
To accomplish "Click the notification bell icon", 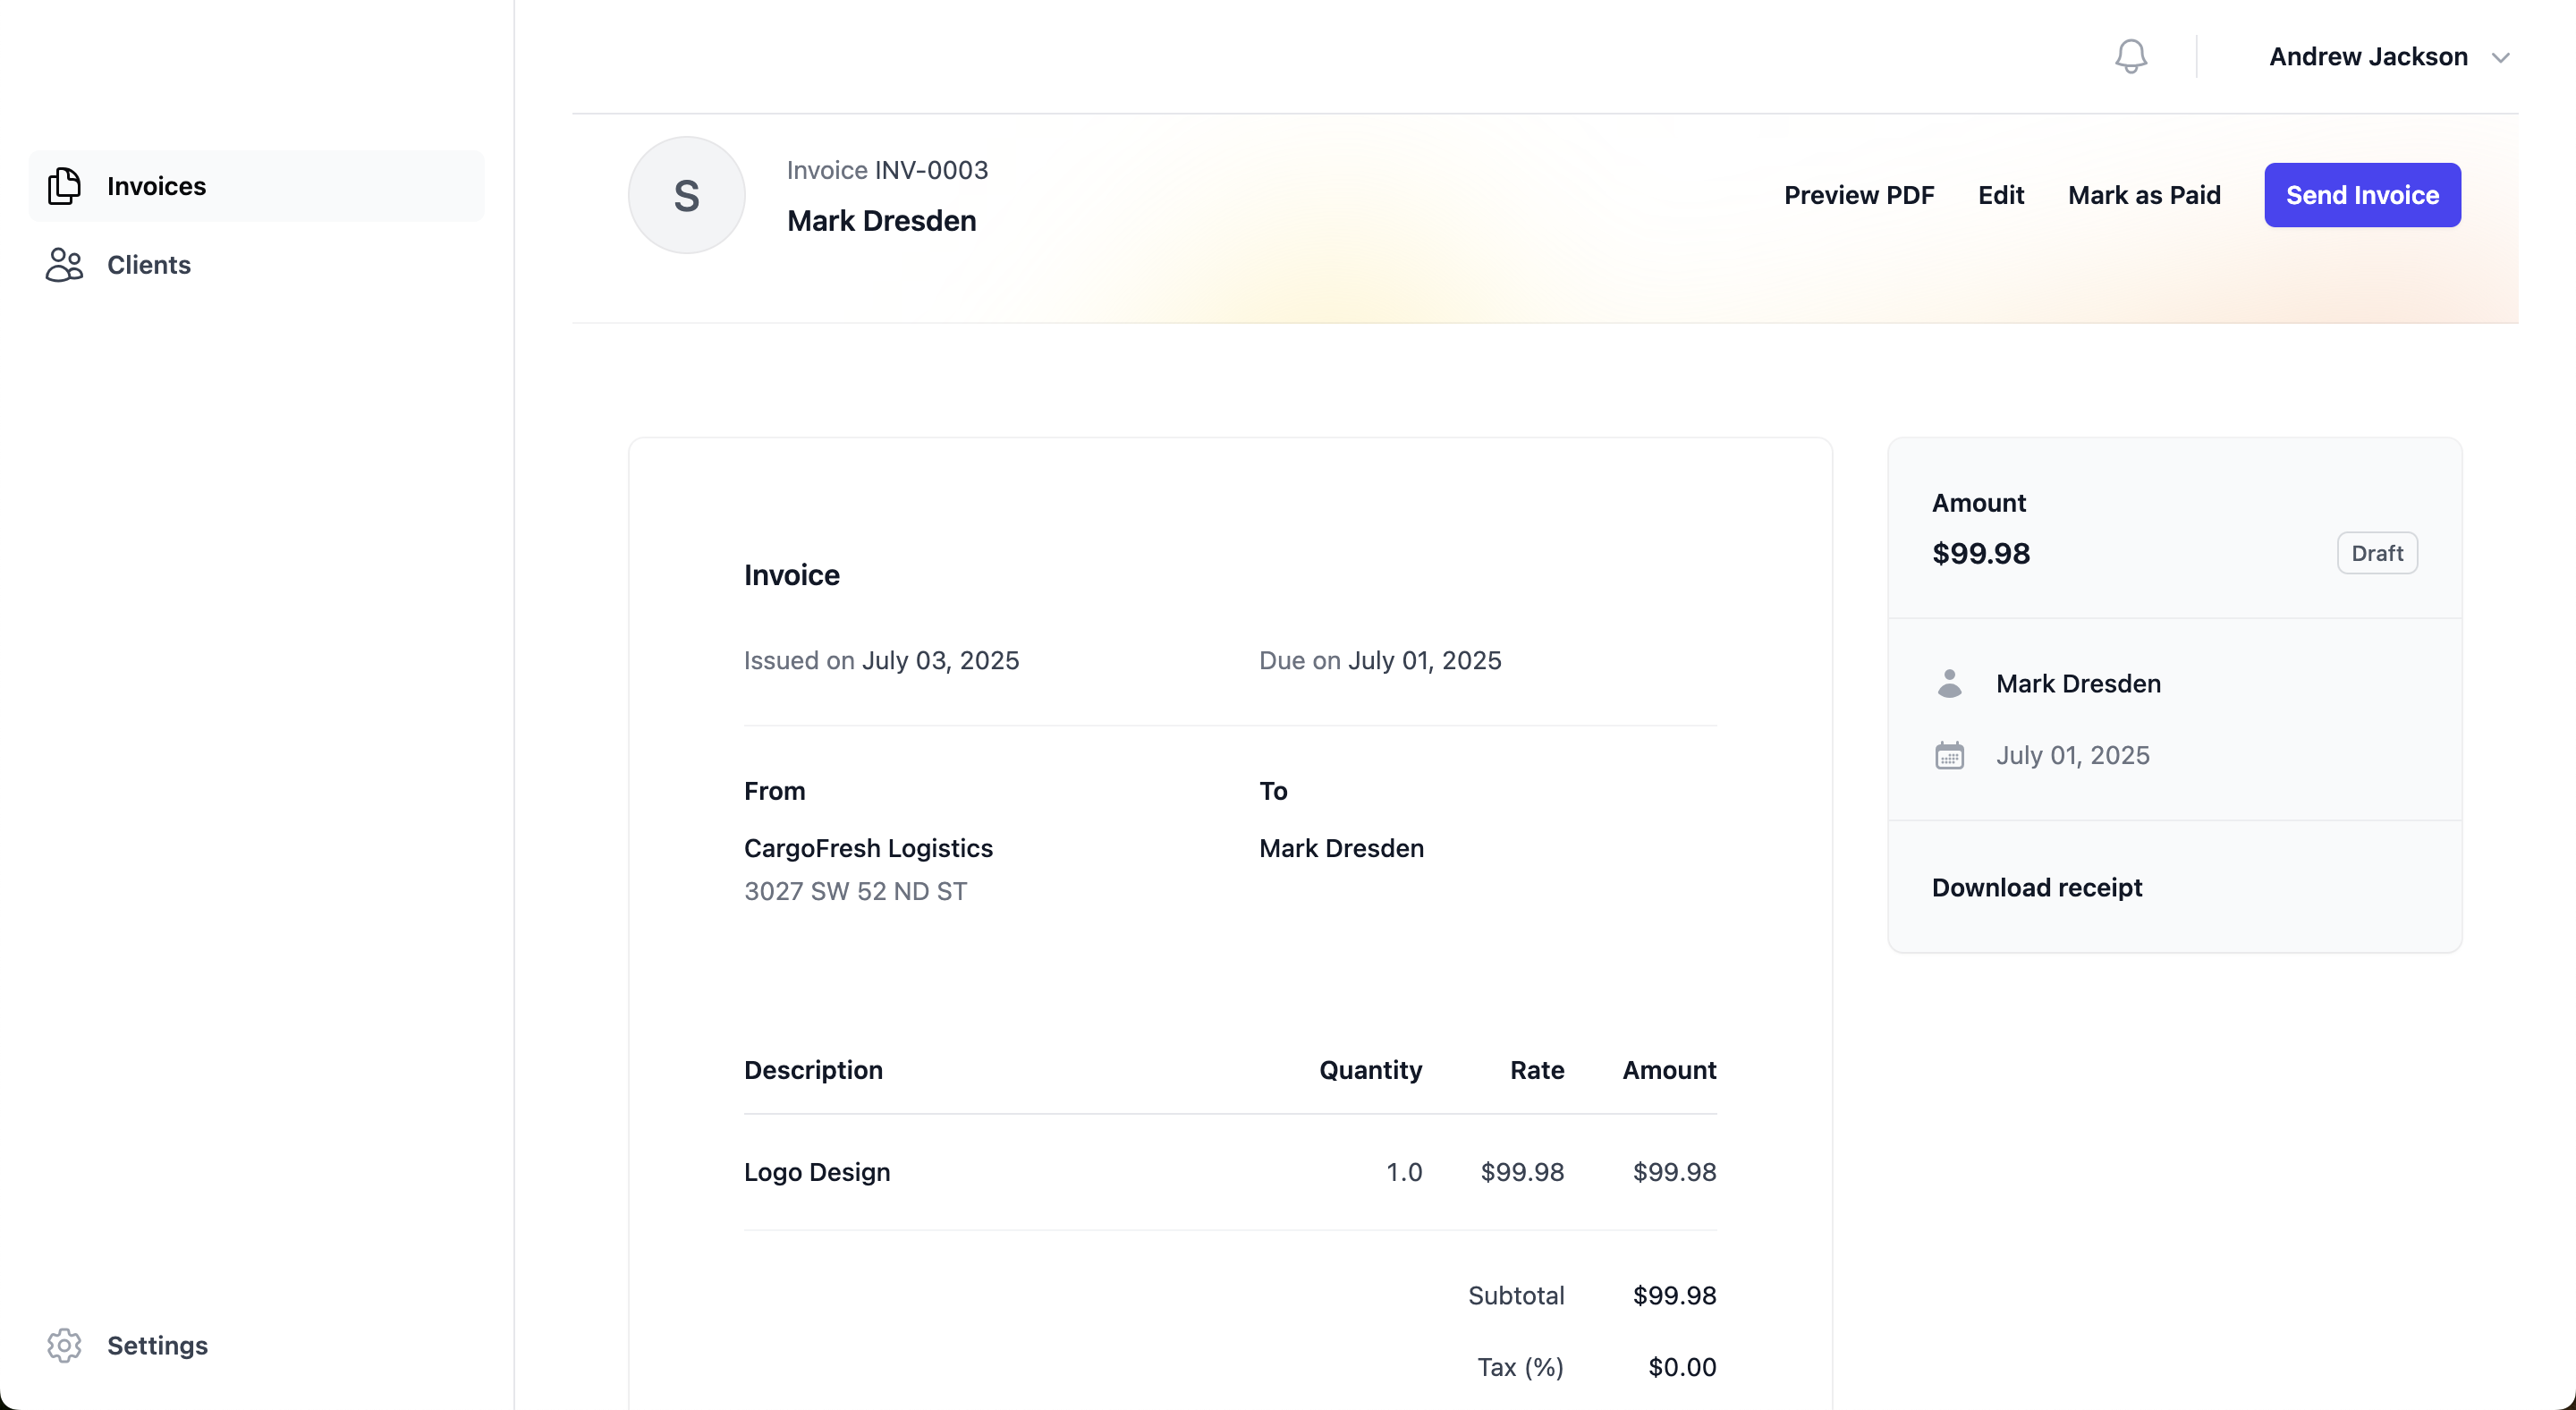I will tap(2130, 56).
